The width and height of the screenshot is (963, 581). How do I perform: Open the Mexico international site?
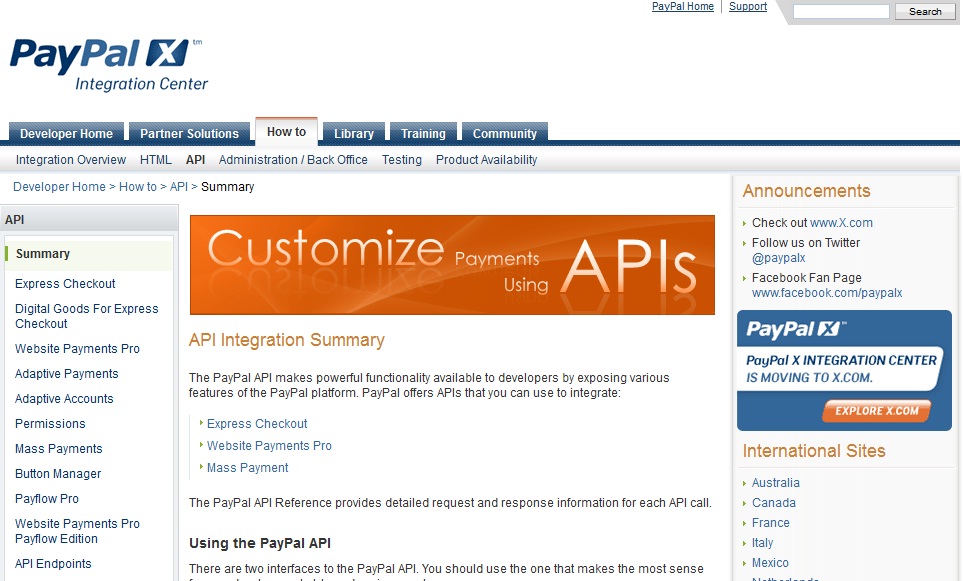pos(770,563)
